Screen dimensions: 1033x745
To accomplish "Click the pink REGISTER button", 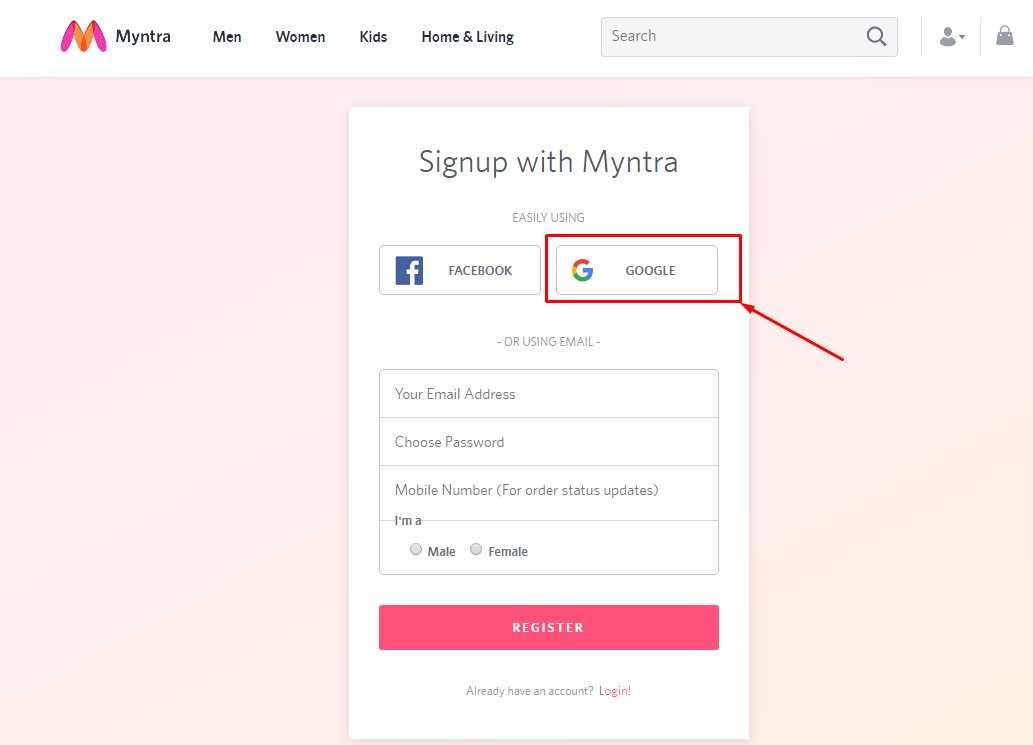I will (549, 627).
